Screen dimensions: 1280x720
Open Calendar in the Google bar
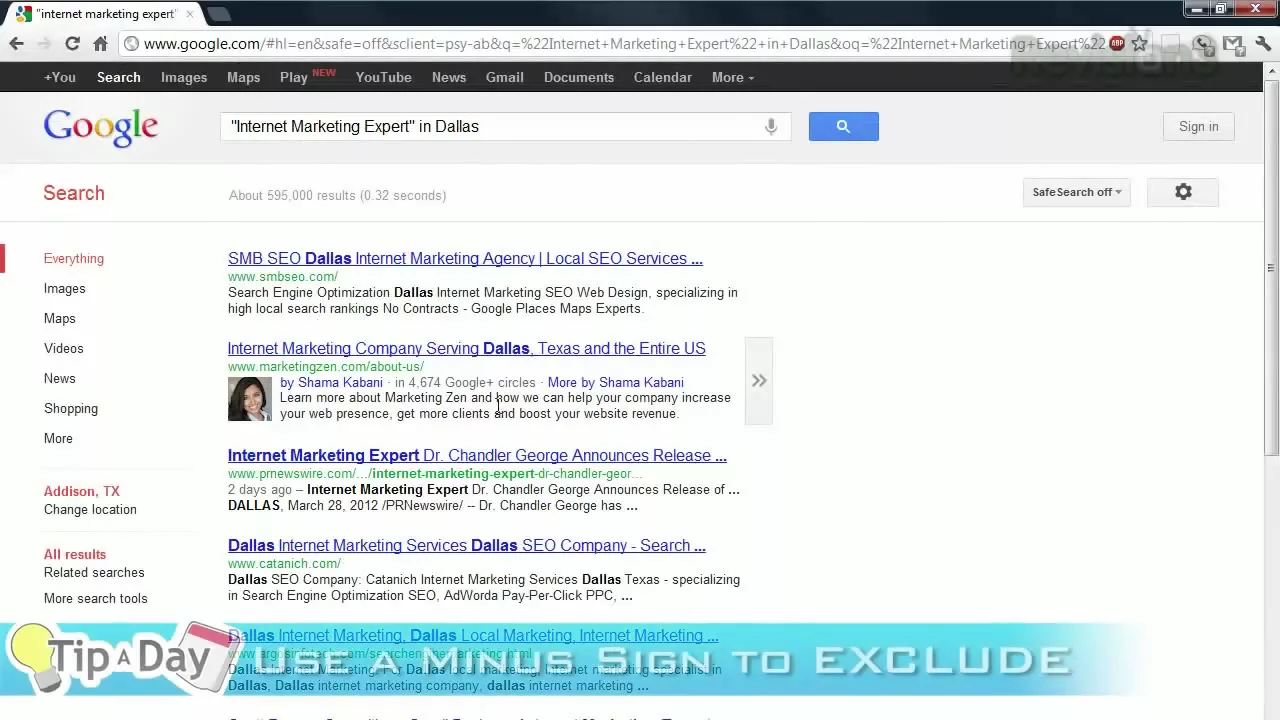click(x=662, y=77)
